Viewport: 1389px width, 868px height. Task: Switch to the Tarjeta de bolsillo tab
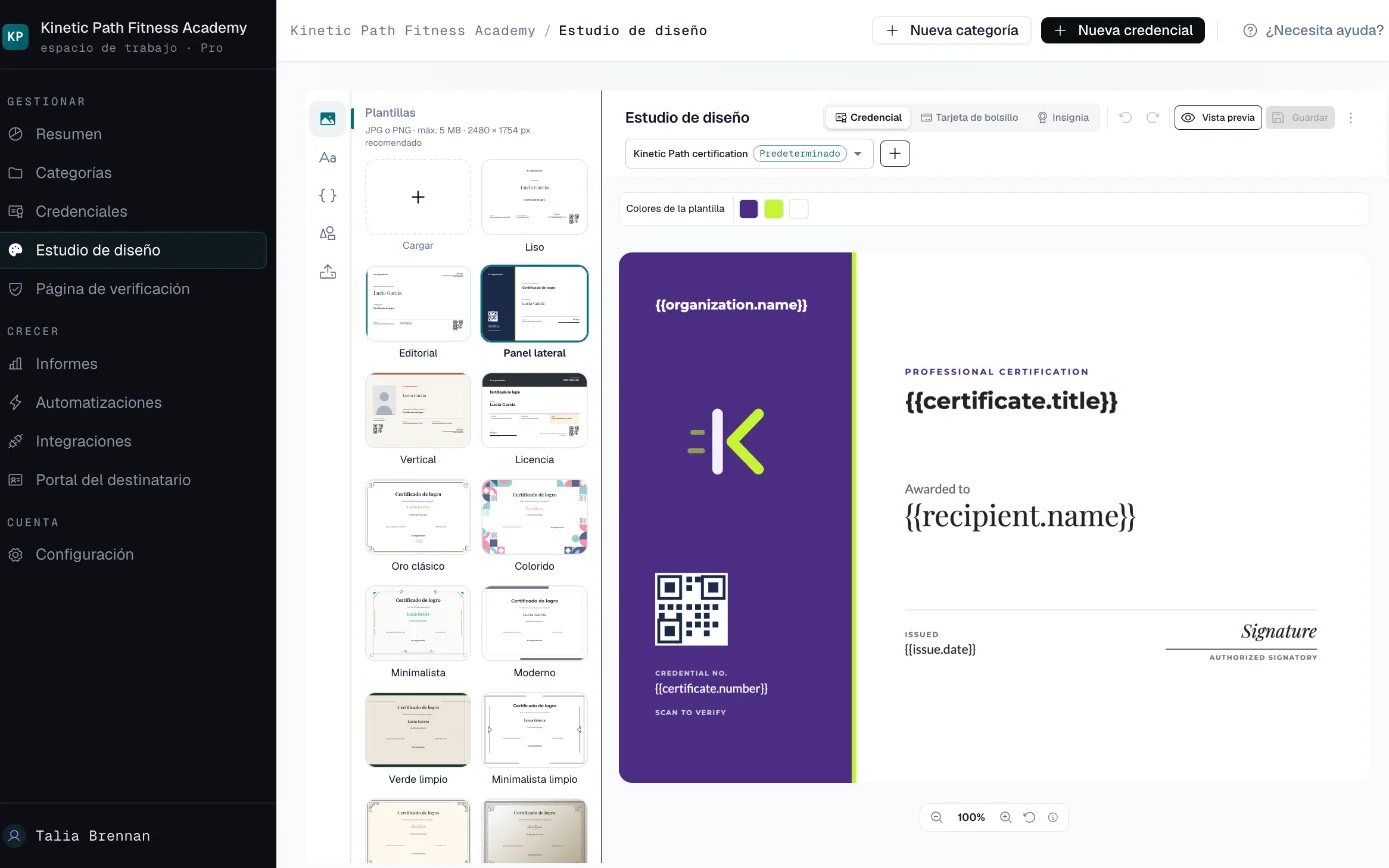[969, 118]
